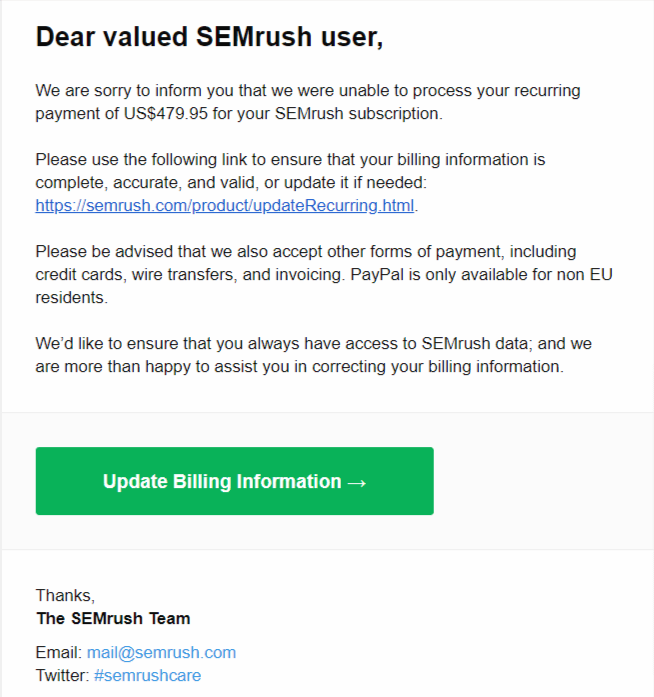Click the gray band right of the green button

[x=540, y=481]
